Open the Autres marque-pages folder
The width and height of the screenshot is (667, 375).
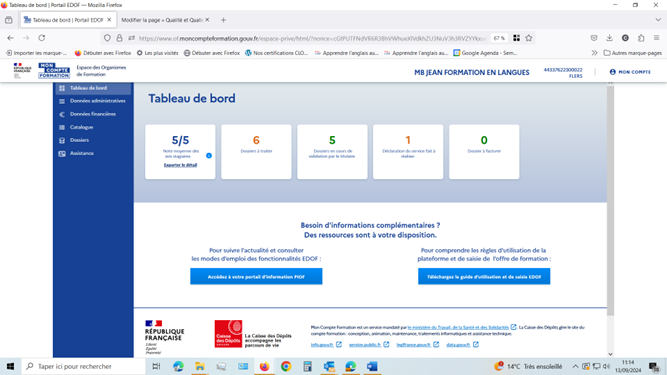[633, 53]
